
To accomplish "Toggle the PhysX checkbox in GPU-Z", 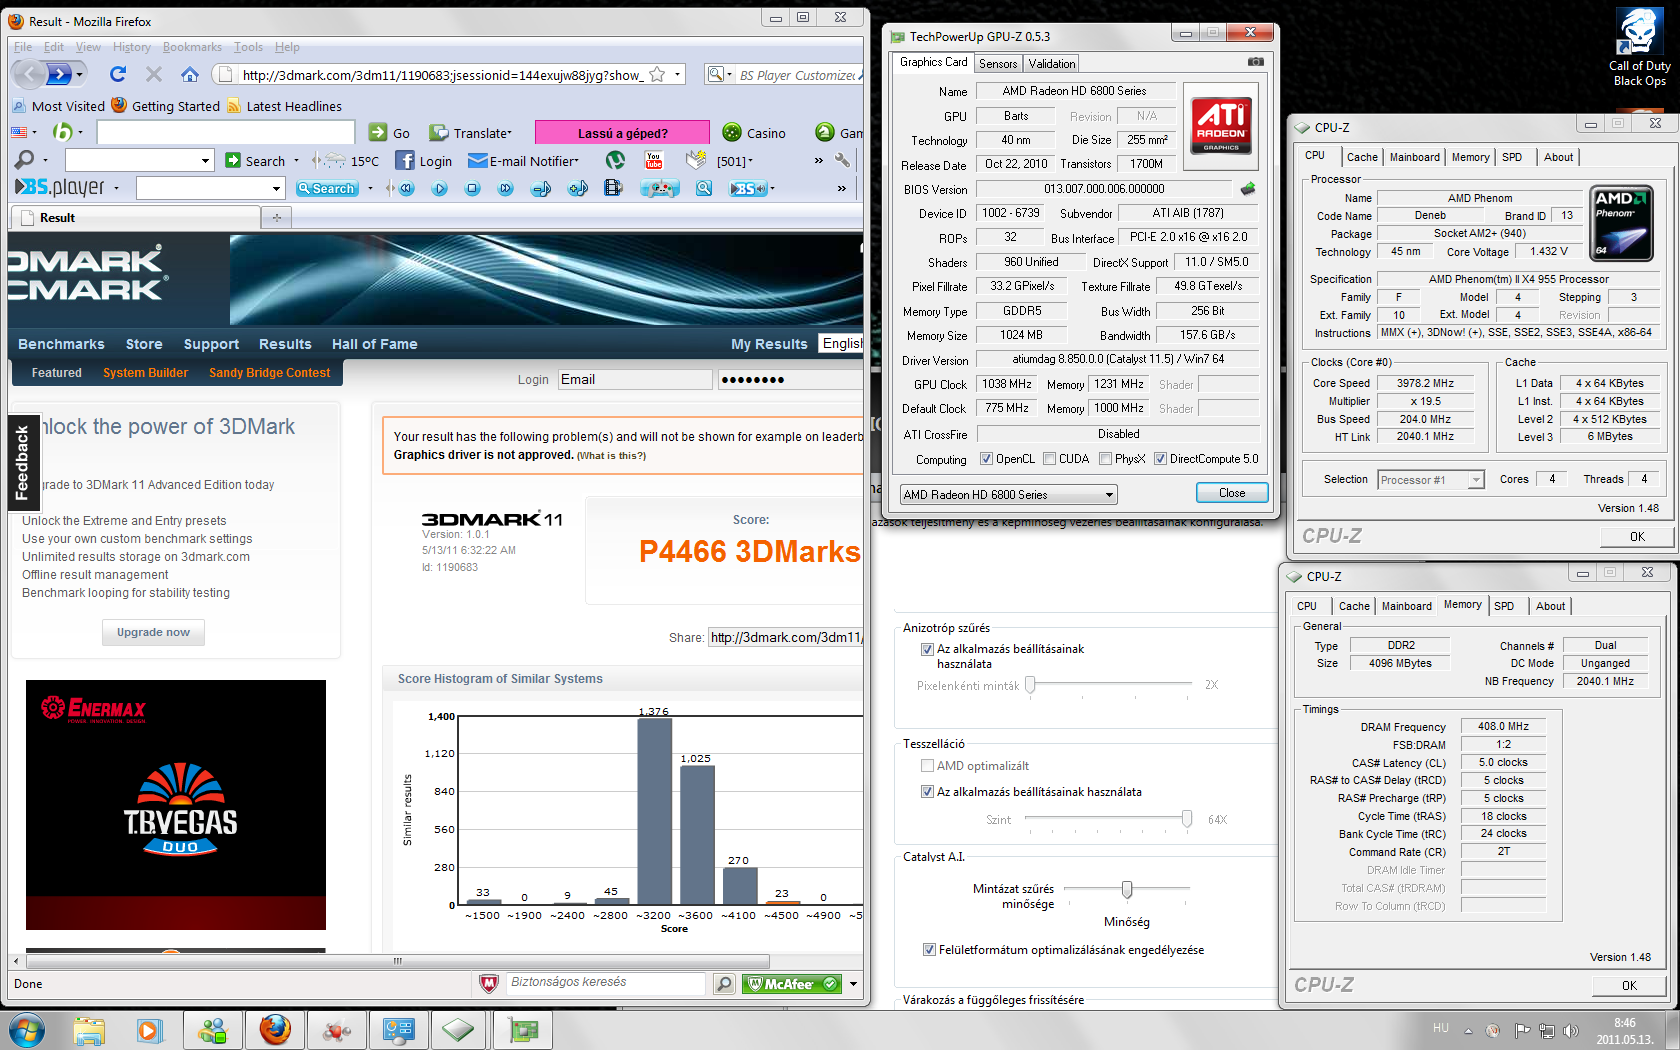I will tap(1106, 459).
